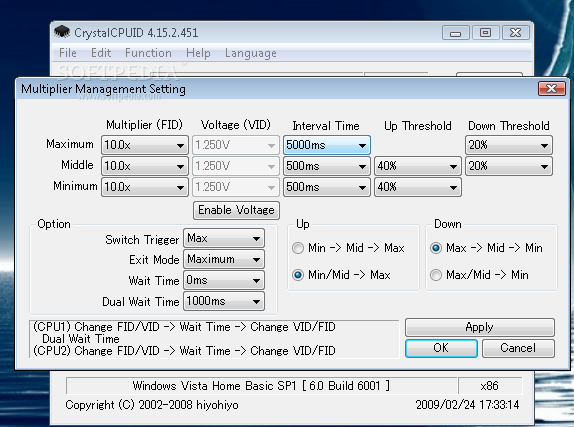Expand Minimum Multiplier (FID) dropdown
Screen dimensions: 574x427
tap(145, 187)
